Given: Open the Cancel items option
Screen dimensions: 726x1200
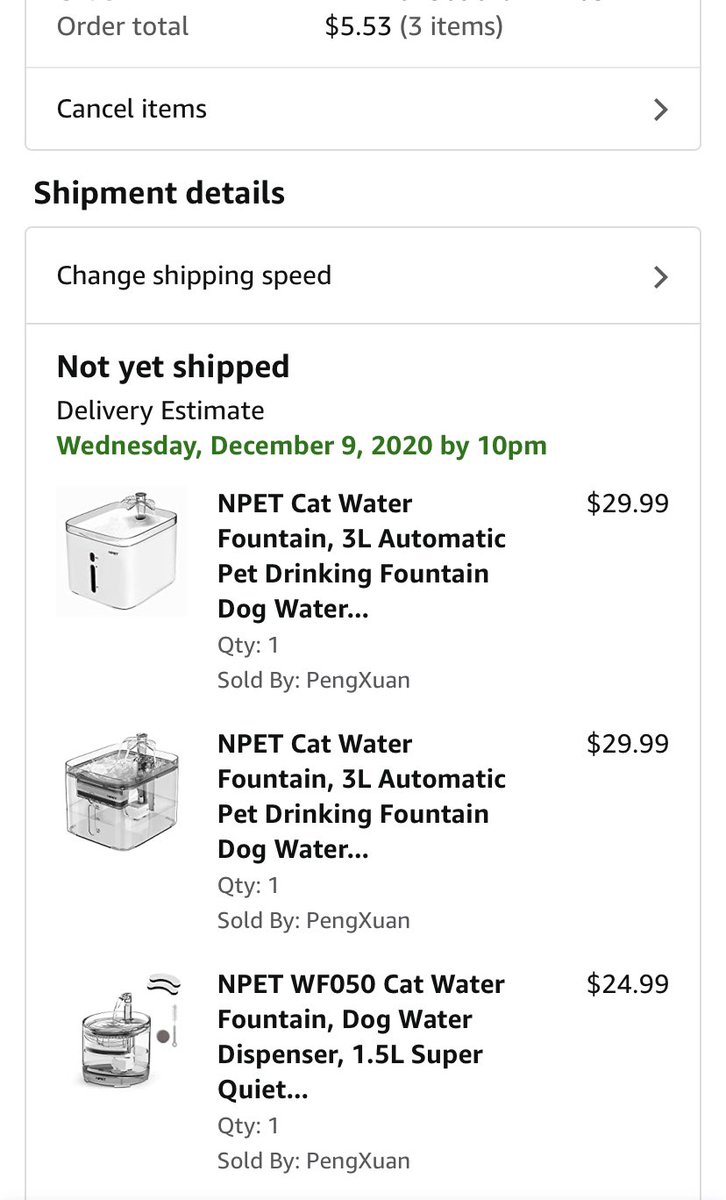Looking at the screenshot, I should tap(132, 109).
